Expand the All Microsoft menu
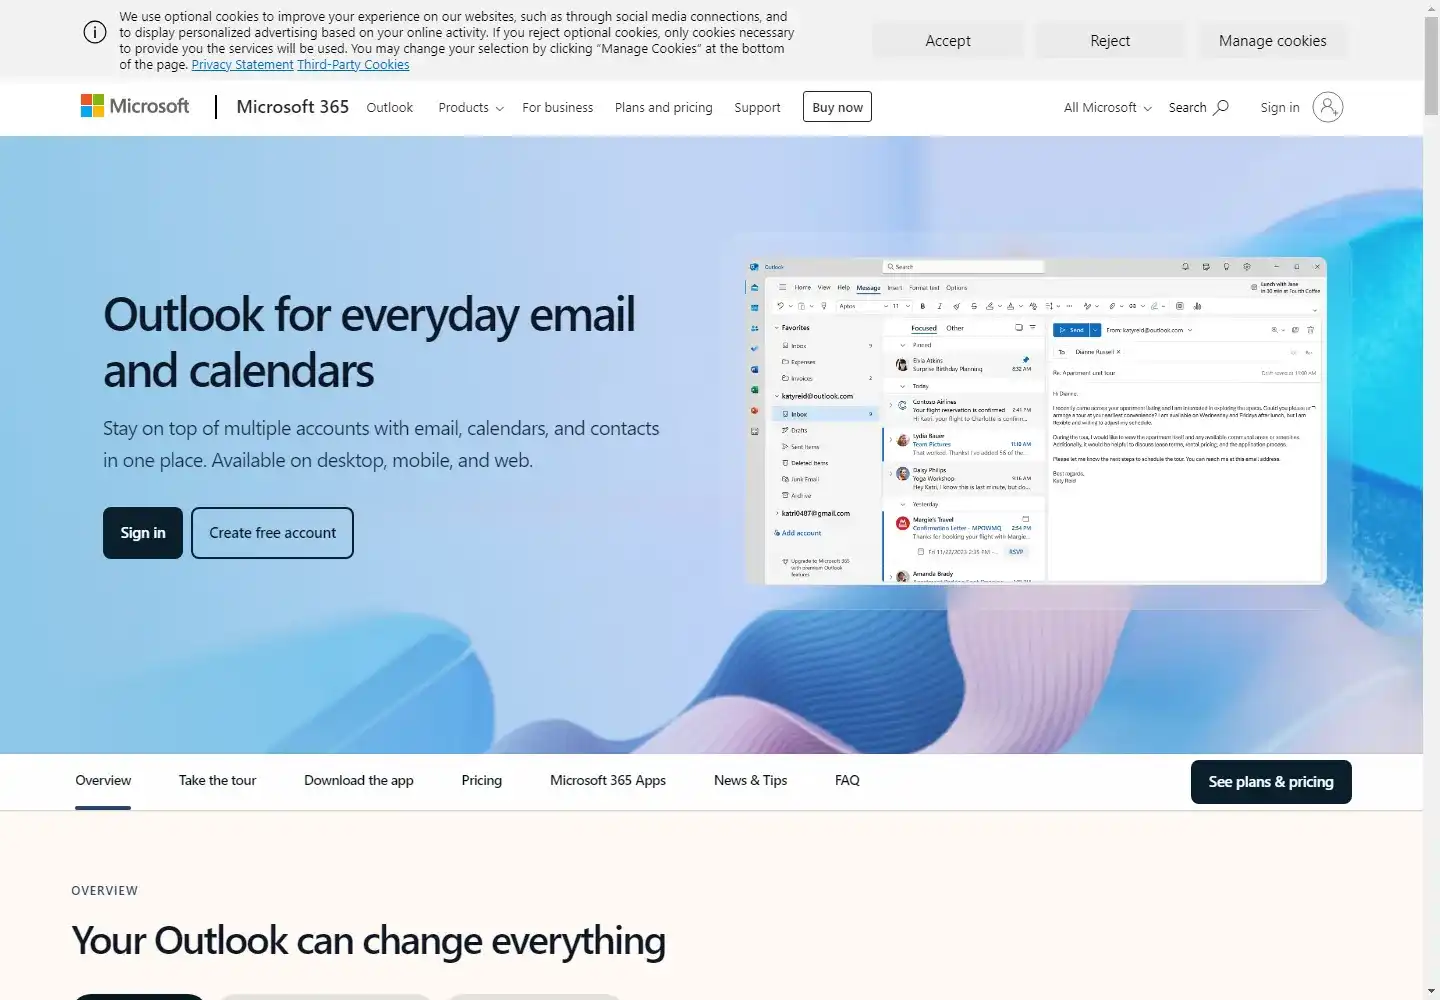 (1108, 107)
